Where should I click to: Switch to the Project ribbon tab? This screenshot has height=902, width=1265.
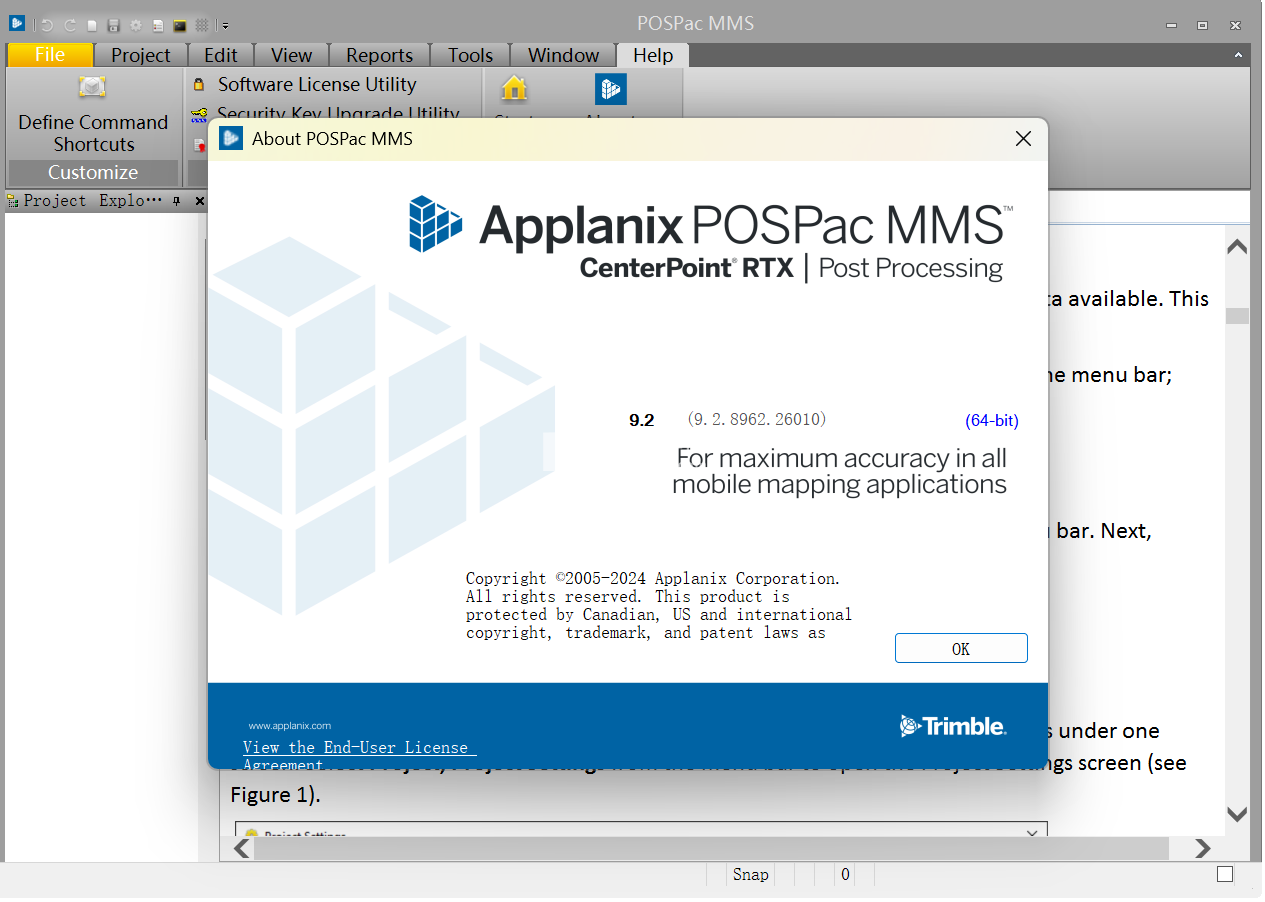coord(141,55)
